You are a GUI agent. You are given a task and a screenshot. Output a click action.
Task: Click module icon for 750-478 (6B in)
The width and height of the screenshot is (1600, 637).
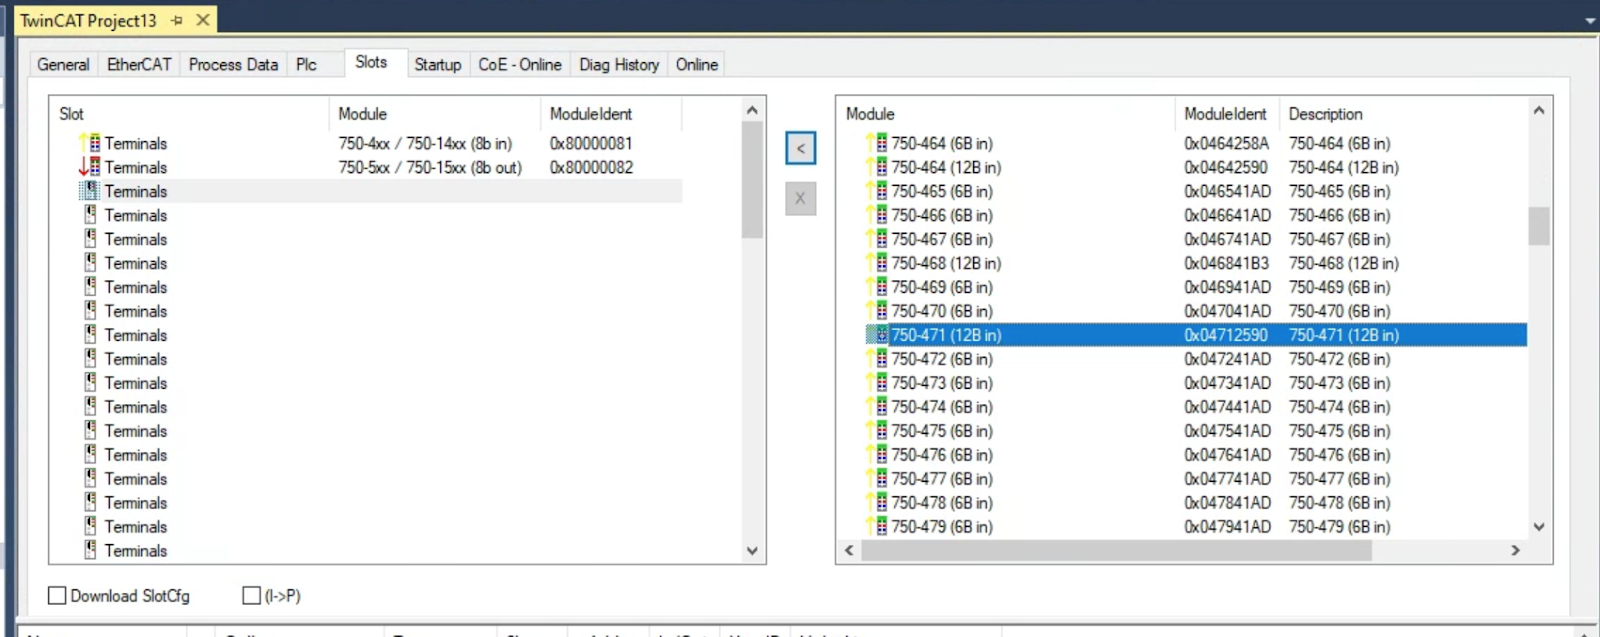pyautogui.click(x=879, y=503)
